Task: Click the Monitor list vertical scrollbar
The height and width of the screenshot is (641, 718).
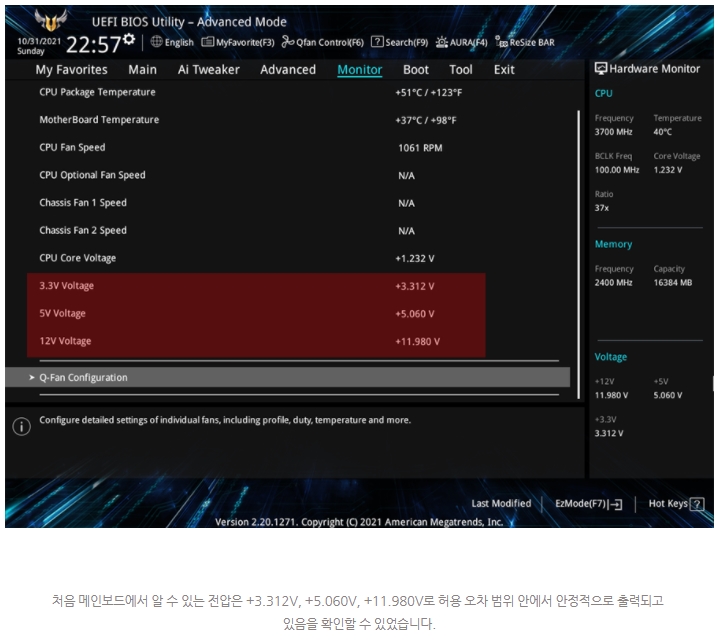Action: click(x=578, y=254)
